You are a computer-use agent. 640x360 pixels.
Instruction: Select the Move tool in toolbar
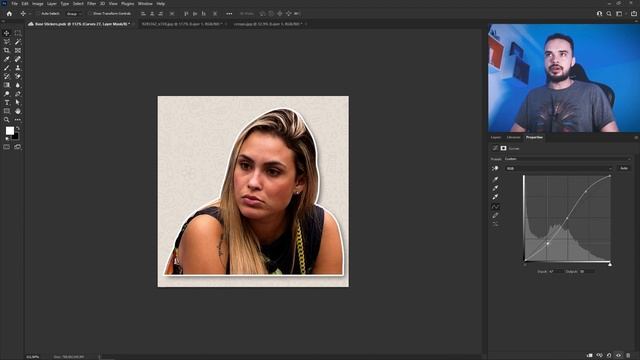[7, 33]
